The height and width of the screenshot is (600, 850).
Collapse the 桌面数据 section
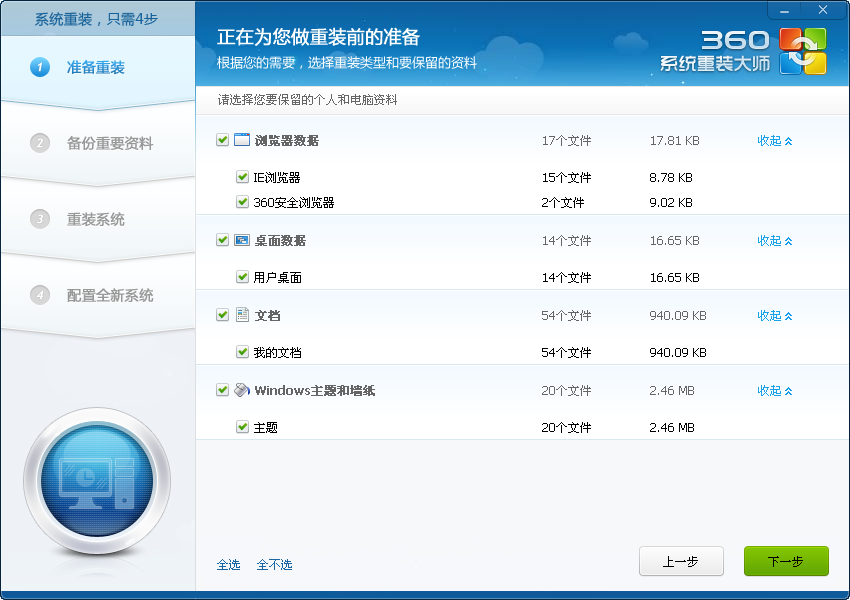click(774, 241)
